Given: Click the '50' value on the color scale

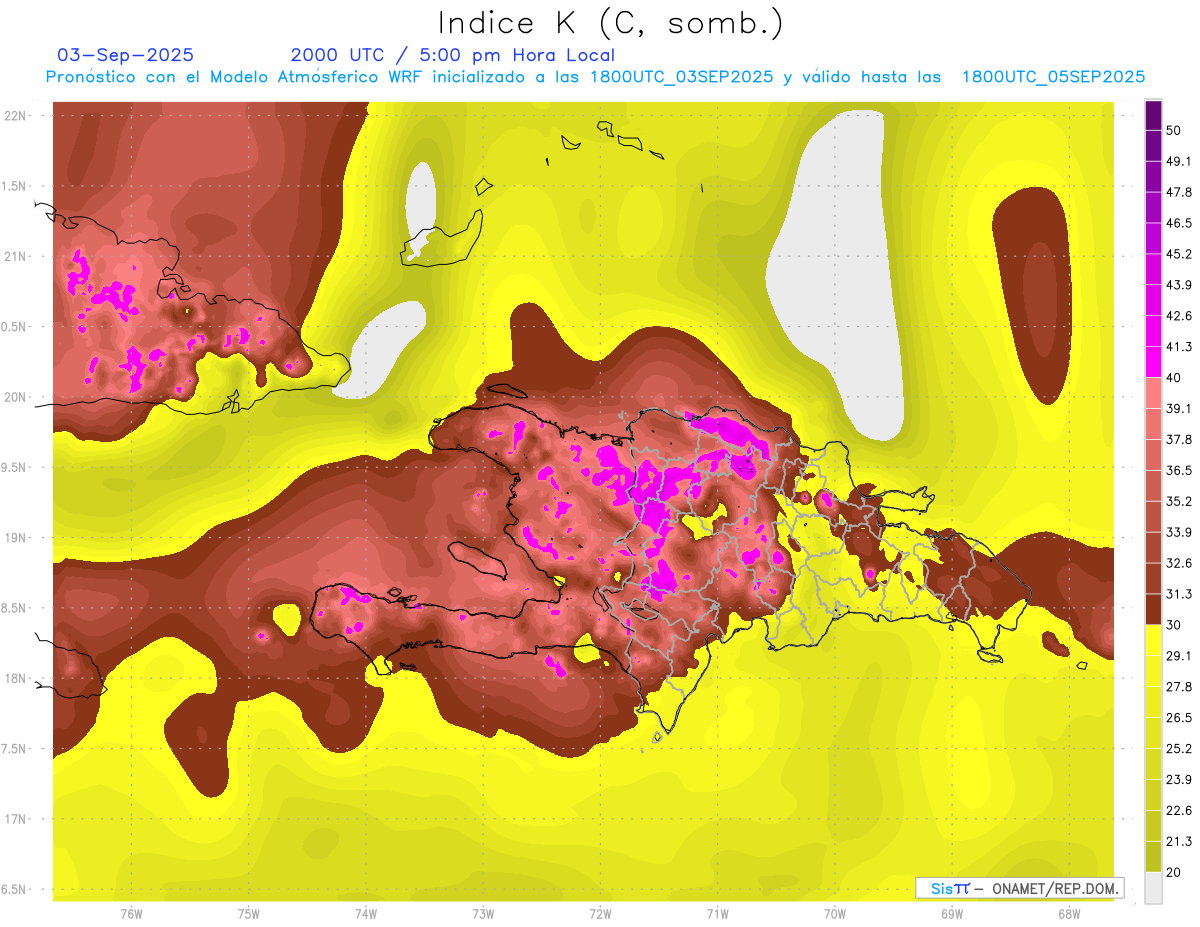Looking at the screenshot, I should pos(1173,131).
